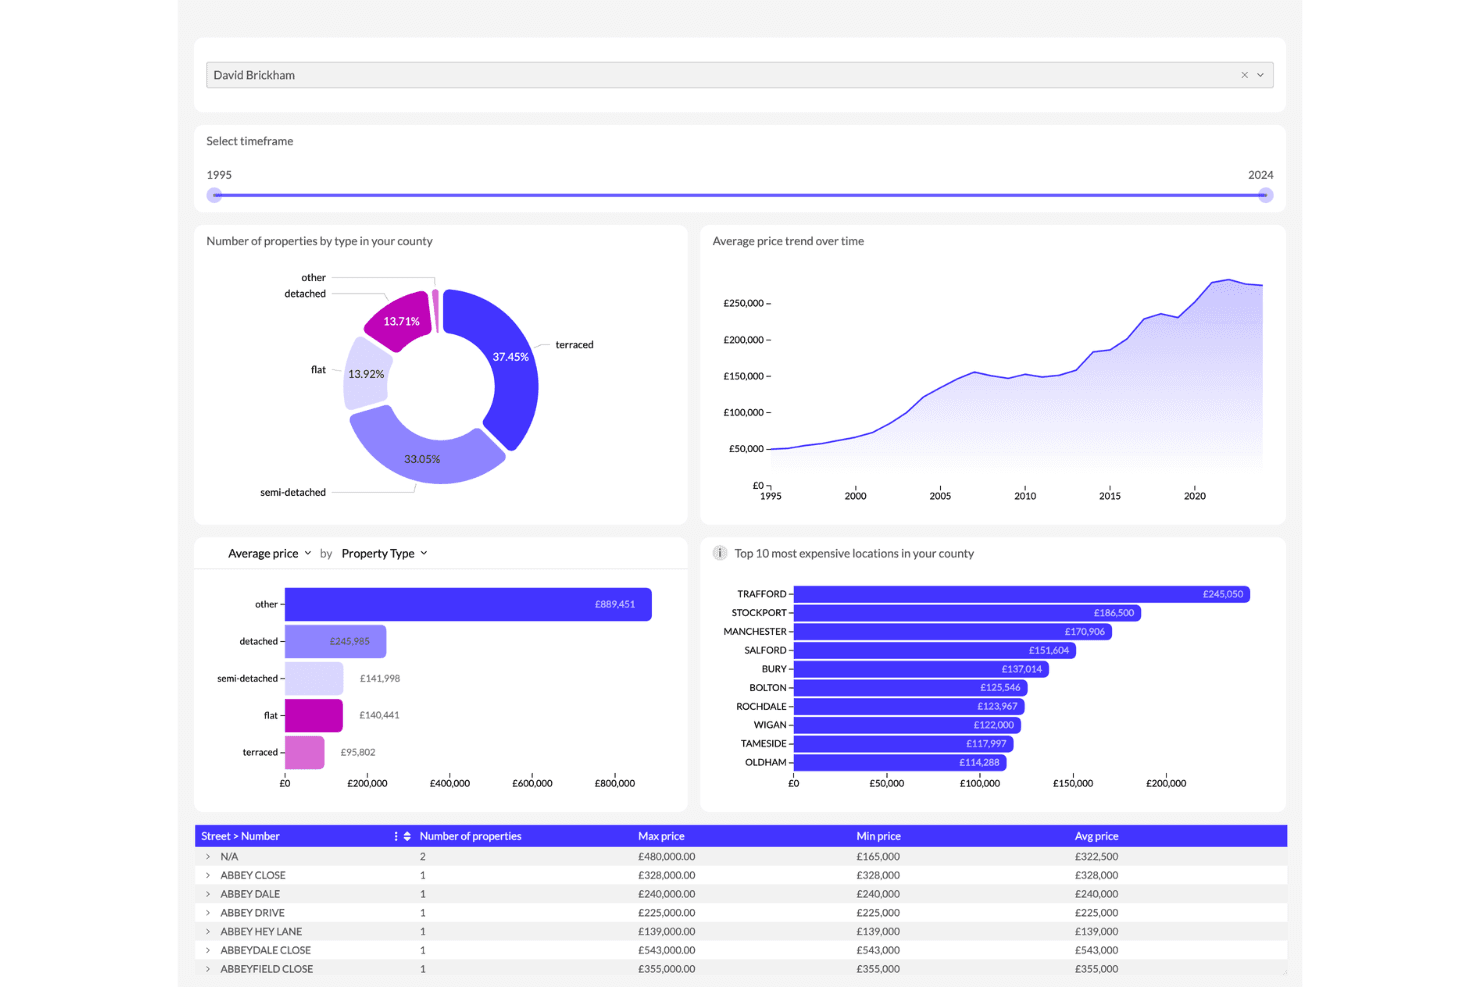Expand the ABBEY DRIVE row
This screenshot has height=987, width=1480.
tap(208, 913)
